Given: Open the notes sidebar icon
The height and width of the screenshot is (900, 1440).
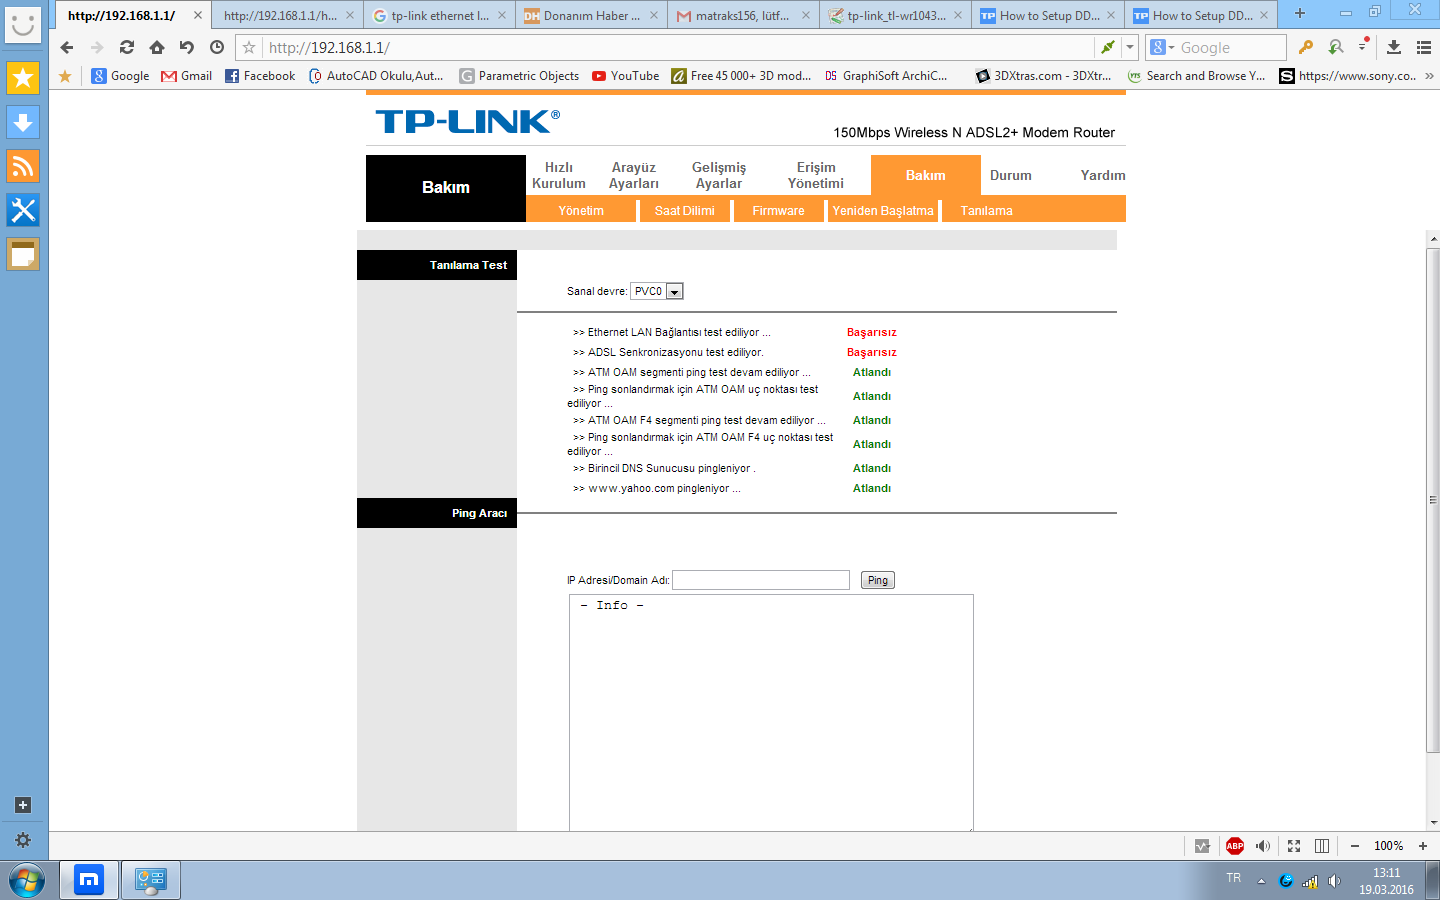Looking at the screenshot, I should coord(23,254).
